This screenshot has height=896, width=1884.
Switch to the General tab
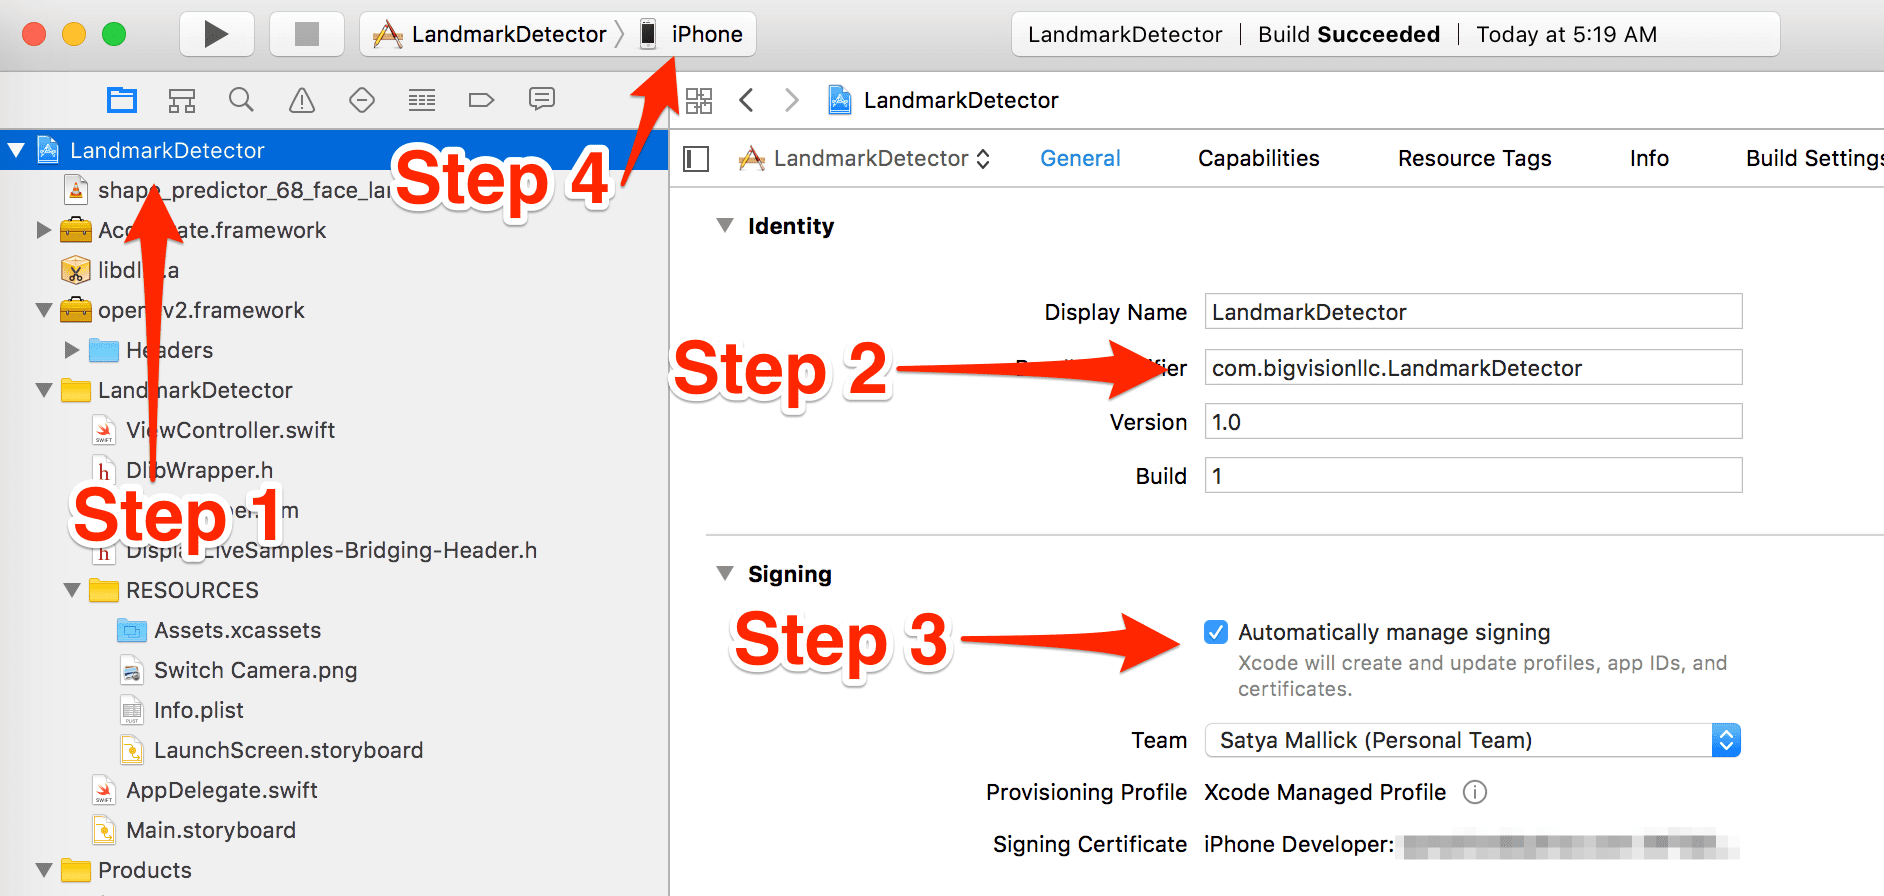tap(1080, 158)
